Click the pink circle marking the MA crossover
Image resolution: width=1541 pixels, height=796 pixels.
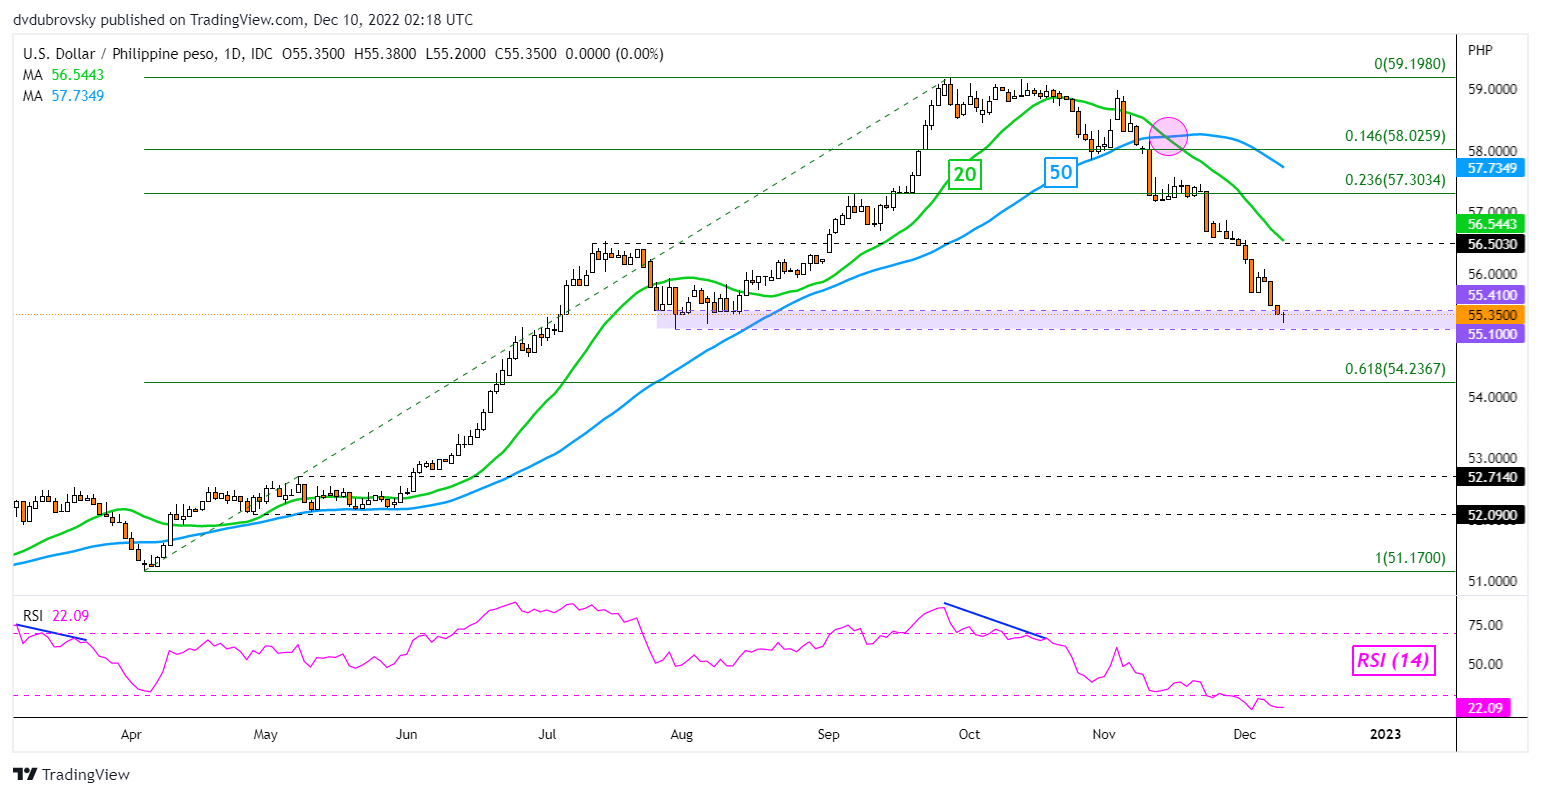pyautogui.click(x=1168, y=134)
